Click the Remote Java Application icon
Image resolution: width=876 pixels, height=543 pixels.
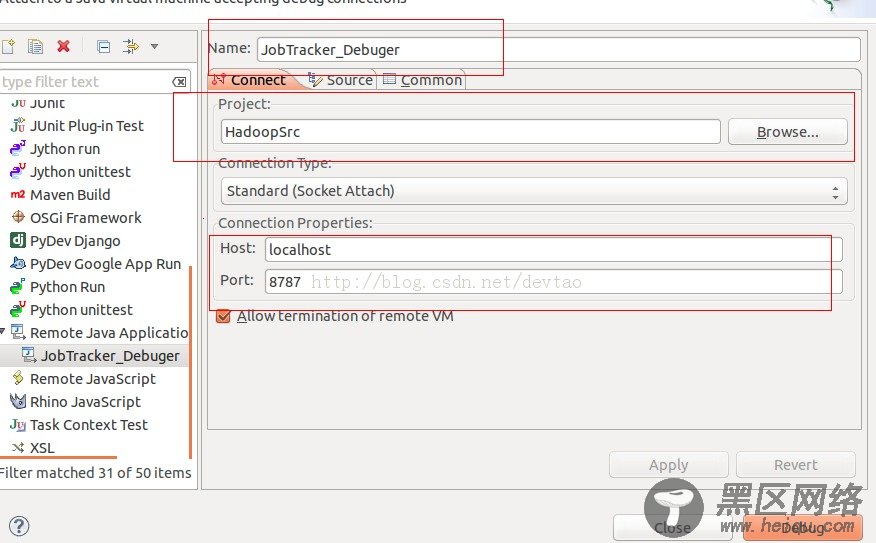18,332
